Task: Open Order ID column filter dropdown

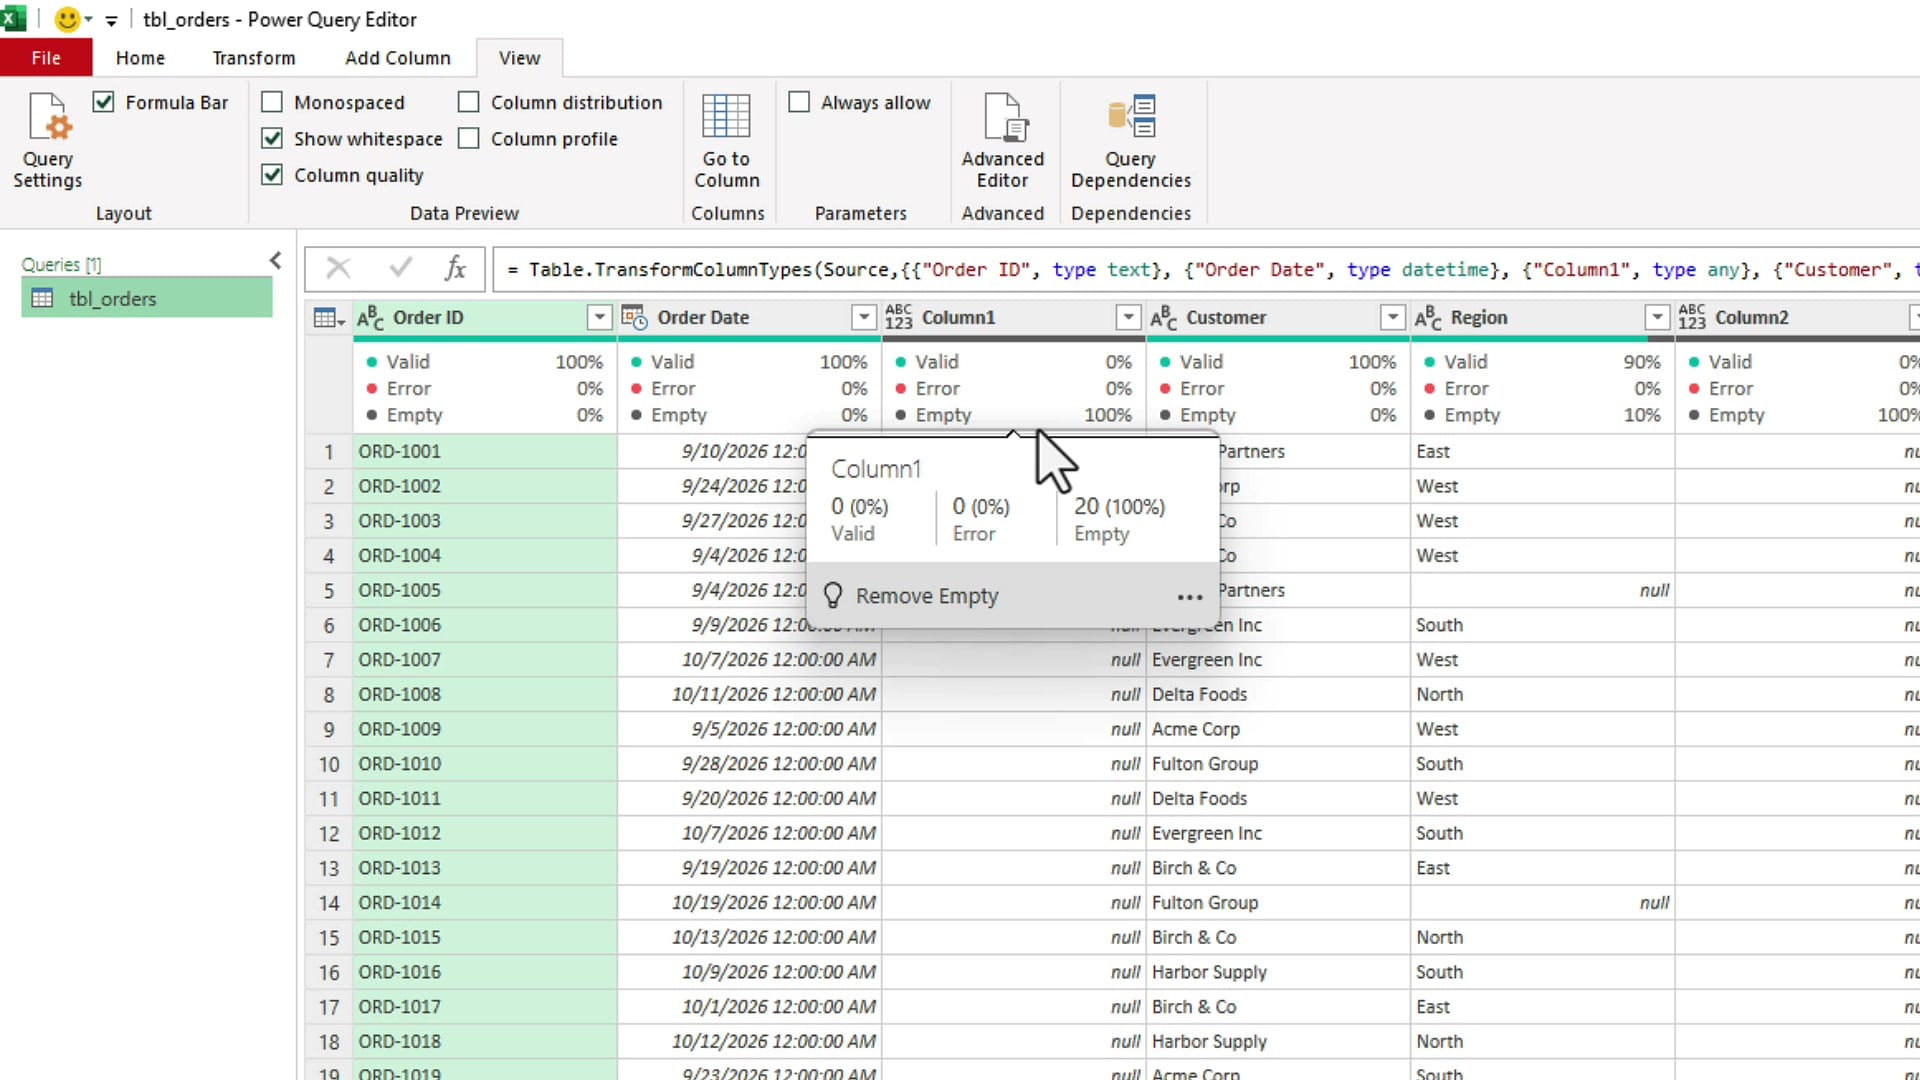Action: click(x=599, y=318)
